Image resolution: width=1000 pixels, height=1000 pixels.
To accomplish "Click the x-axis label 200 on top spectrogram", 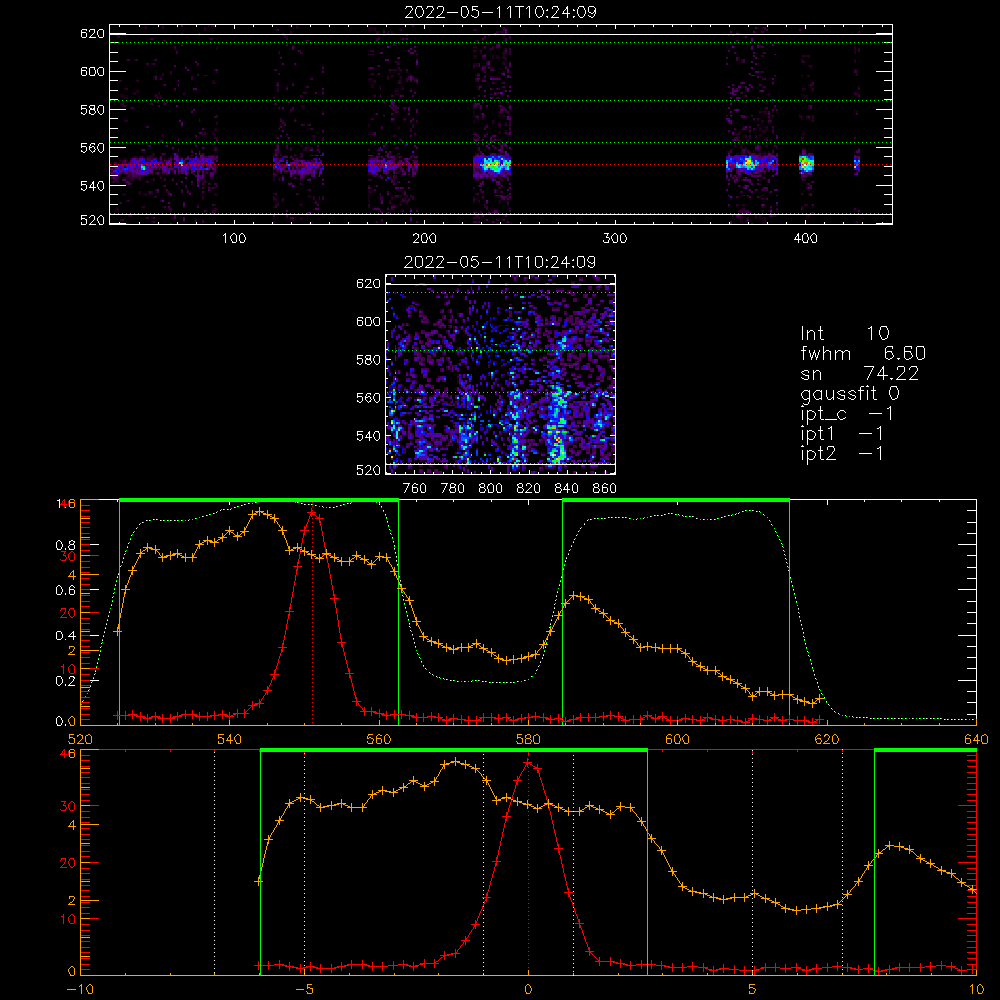I will 424,239.
